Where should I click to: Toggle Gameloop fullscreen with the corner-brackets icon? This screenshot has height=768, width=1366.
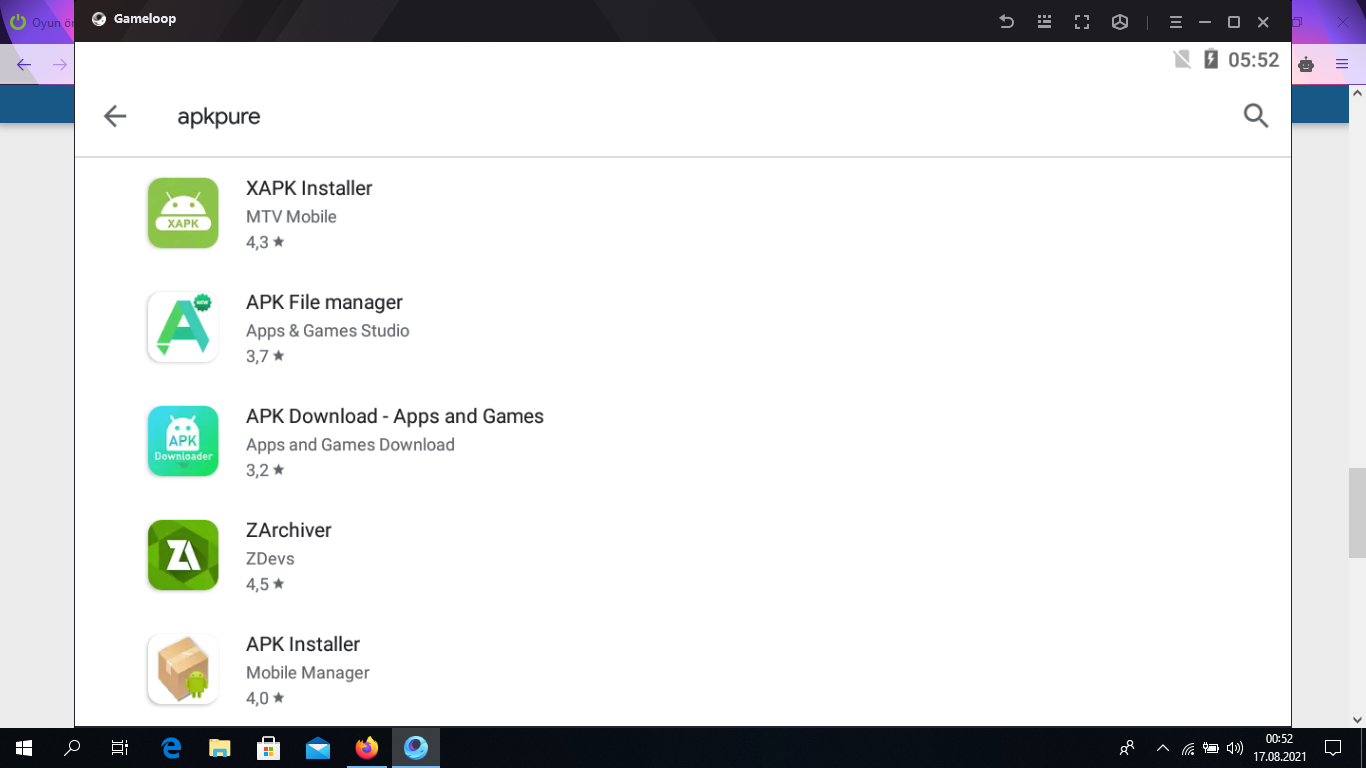pos(1082,21)
